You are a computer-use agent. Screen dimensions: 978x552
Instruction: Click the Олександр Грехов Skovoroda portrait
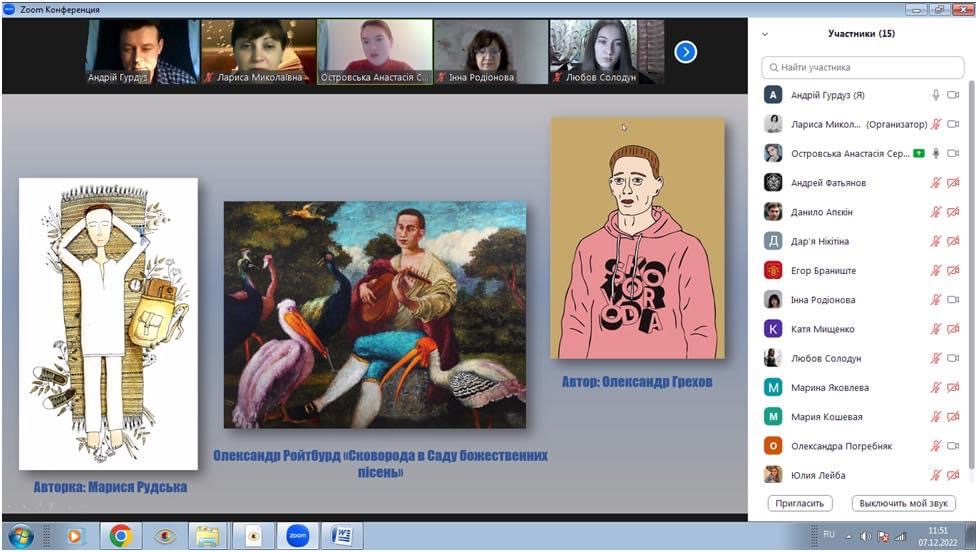click(637, 238)
